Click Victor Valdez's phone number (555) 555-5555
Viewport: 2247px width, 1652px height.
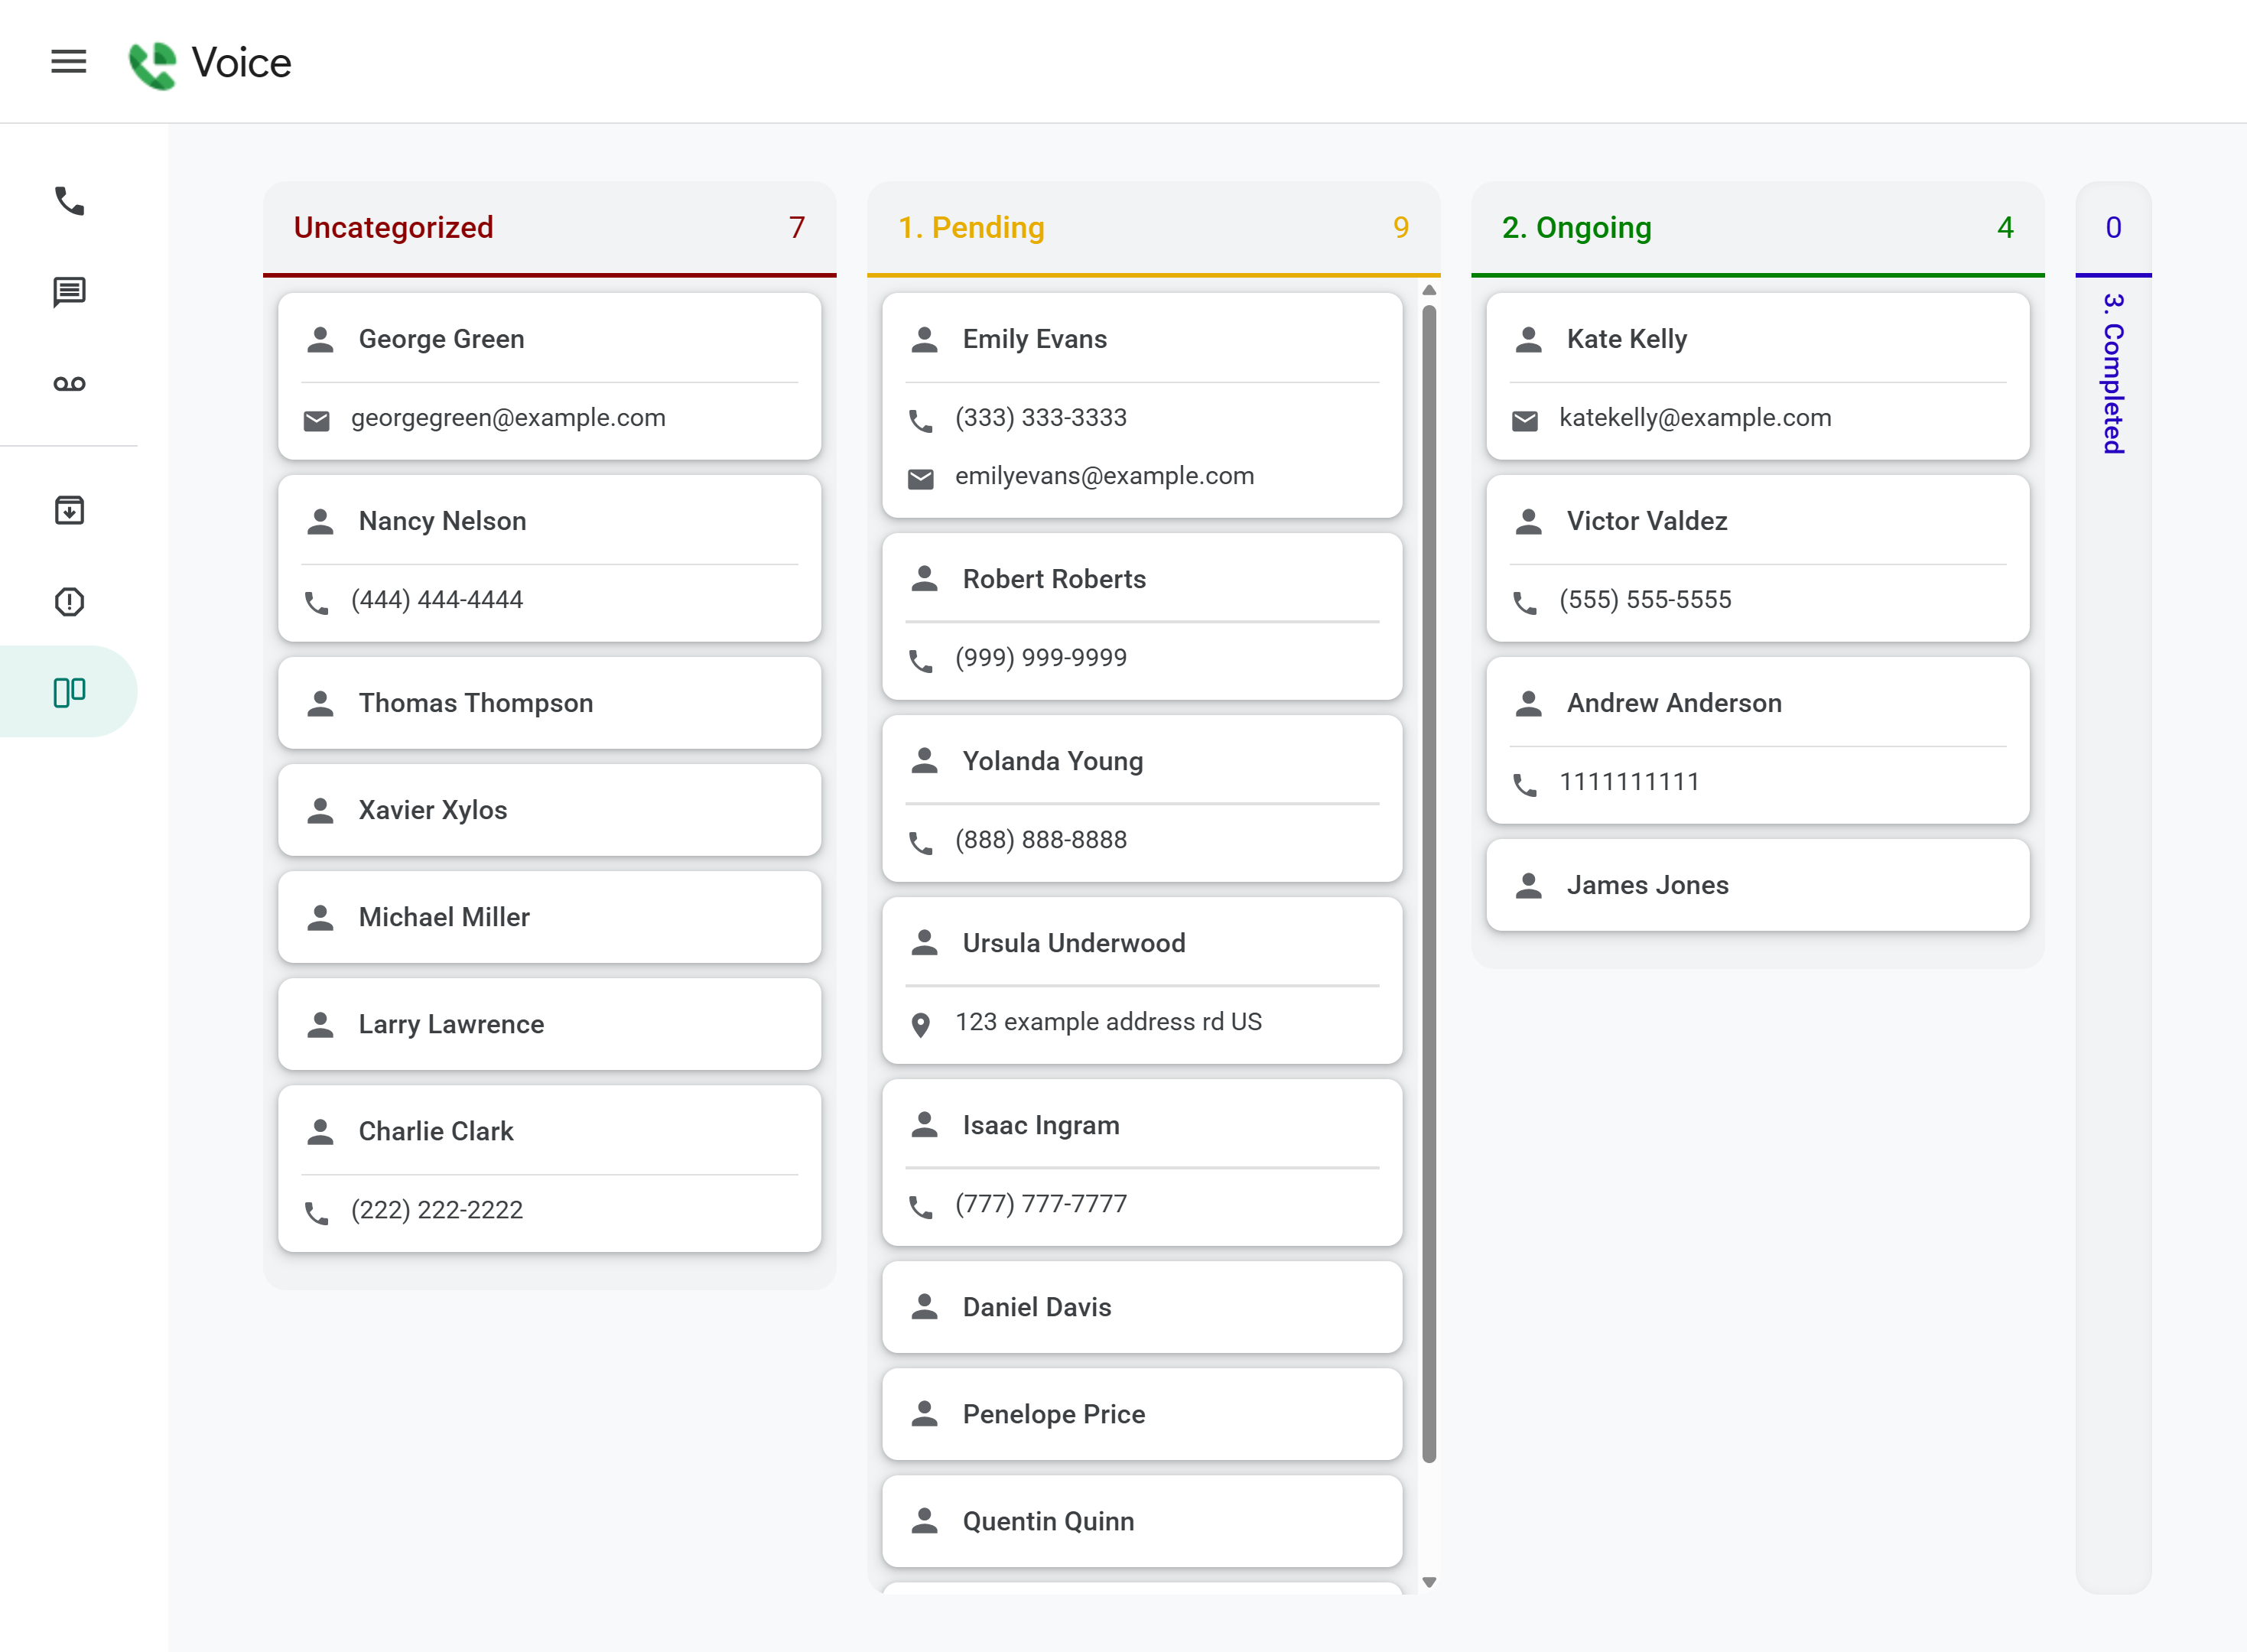(x=1644, y=600)
